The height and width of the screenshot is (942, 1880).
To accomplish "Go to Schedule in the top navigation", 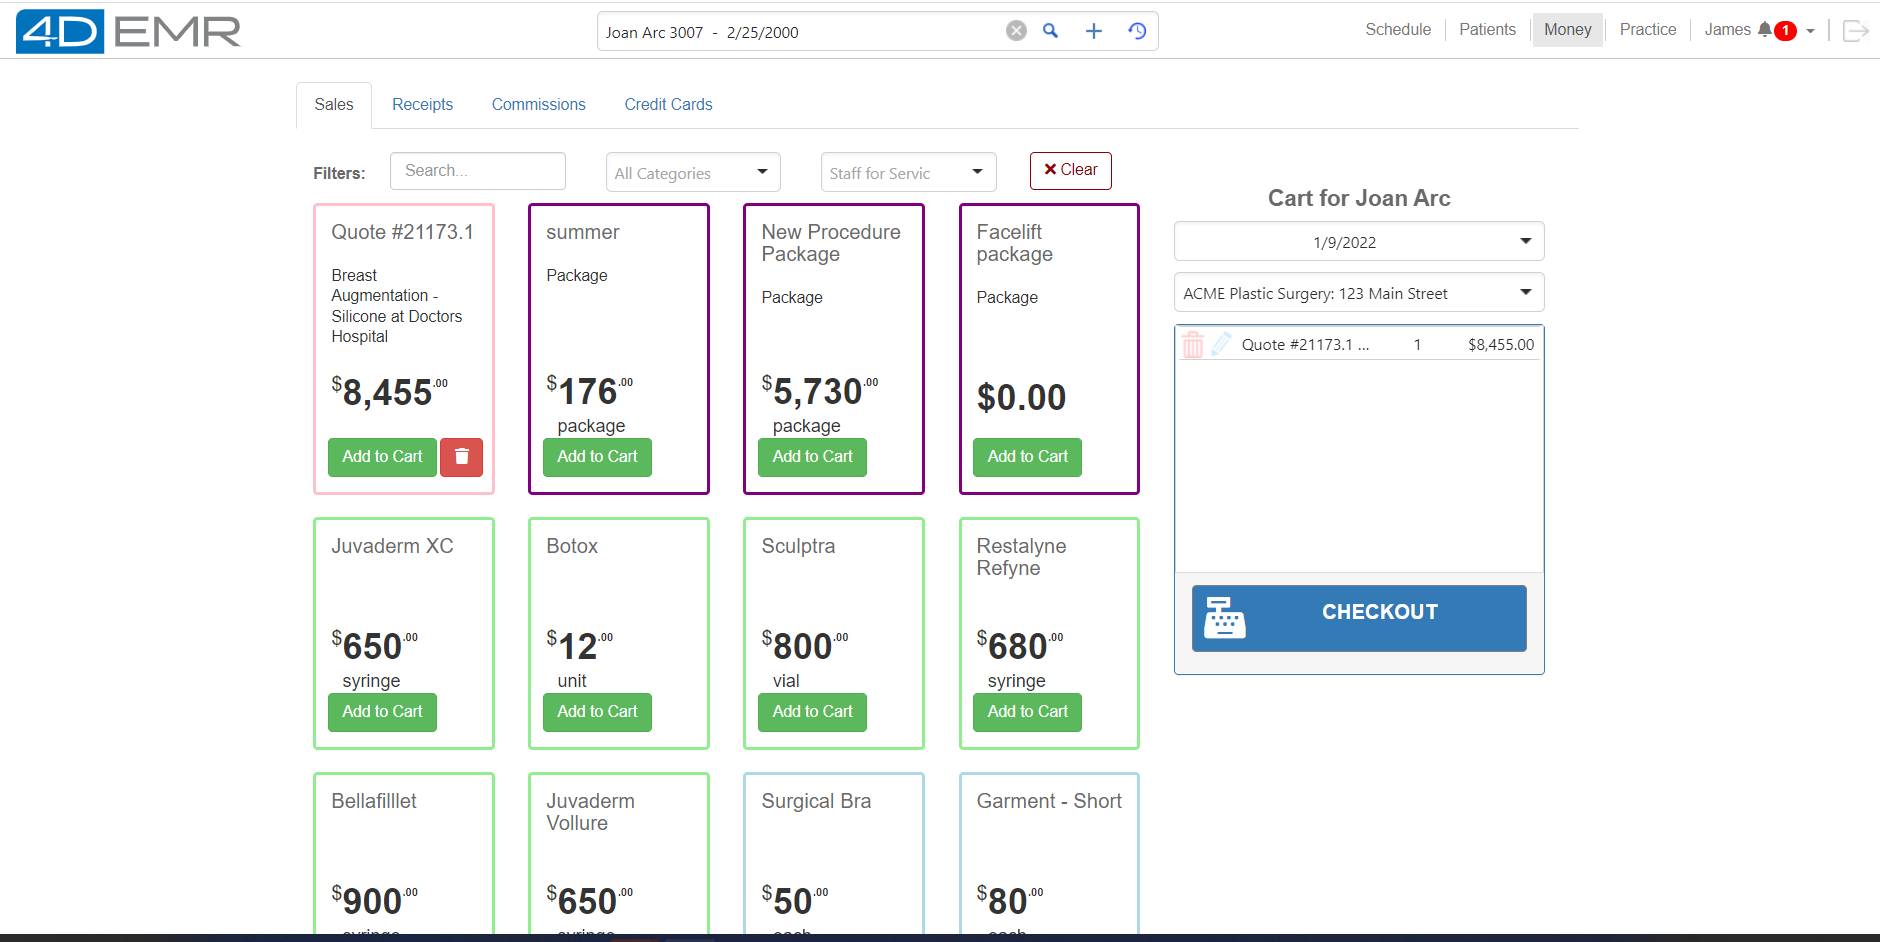I will pyautogui.click(x=1398, y=30).
